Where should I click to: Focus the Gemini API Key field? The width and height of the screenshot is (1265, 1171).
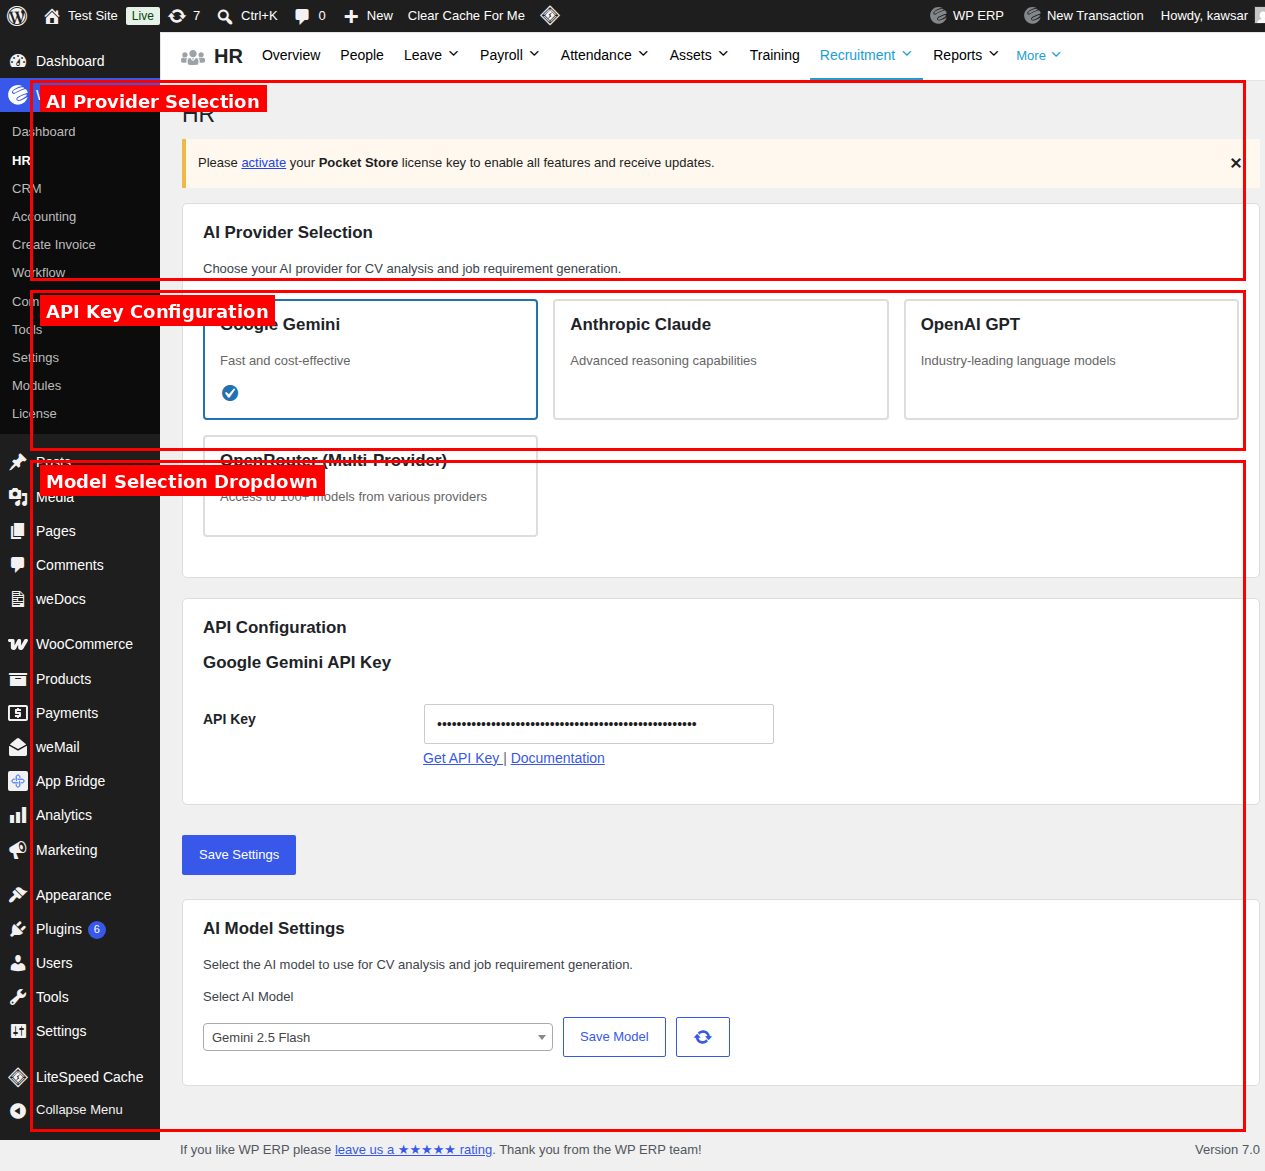[x=599, y=724]
